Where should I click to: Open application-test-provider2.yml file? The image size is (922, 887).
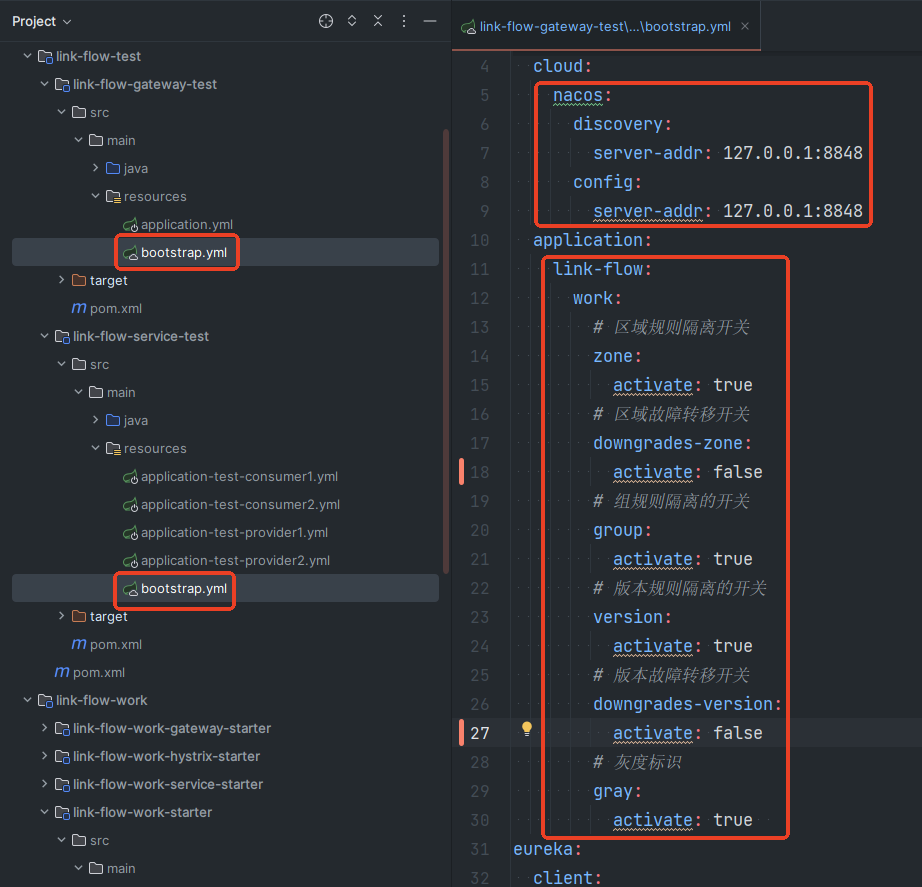tap(235, 560)
